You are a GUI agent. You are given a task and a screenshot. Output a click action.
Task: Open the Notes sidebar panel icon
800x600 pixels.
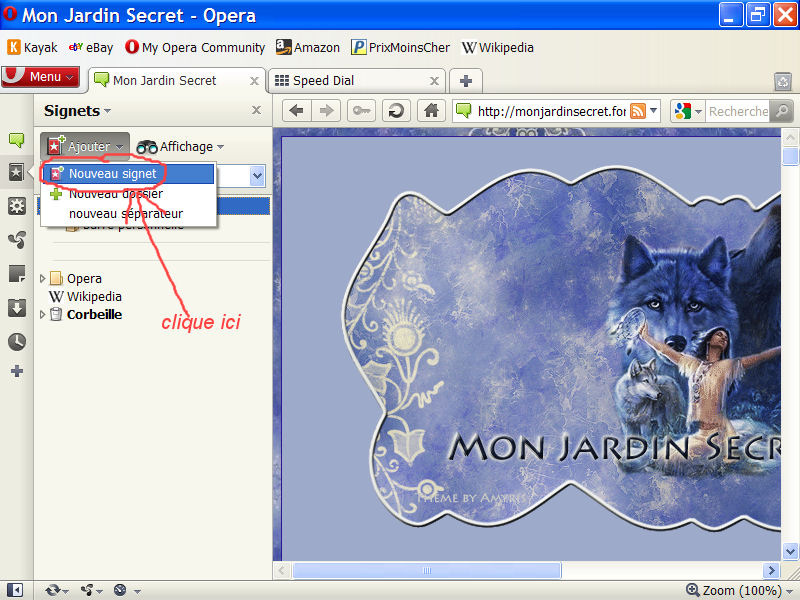16,274
